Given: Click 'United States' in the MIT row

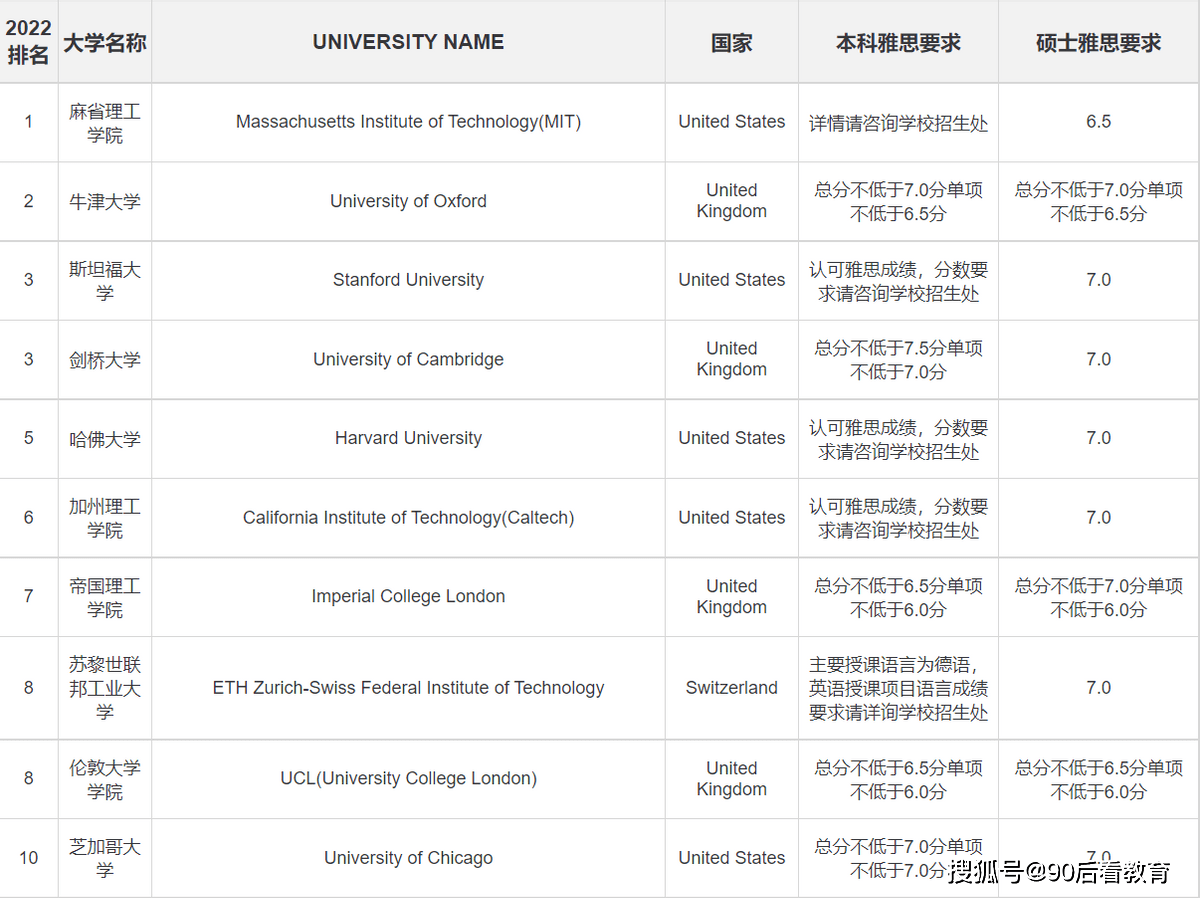Looking at the screenshot, I should coord(732,122).
